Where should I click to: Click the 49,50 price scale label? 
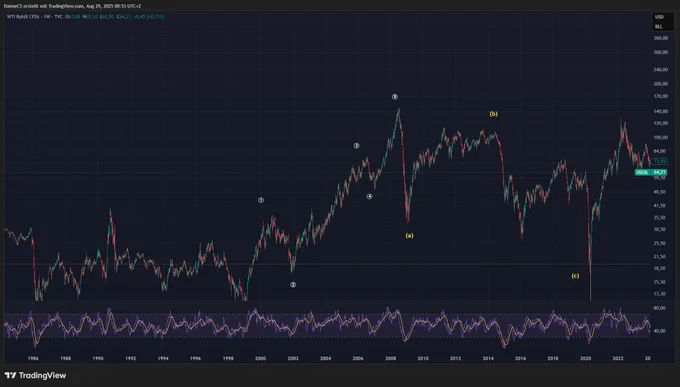click(660, 192)
